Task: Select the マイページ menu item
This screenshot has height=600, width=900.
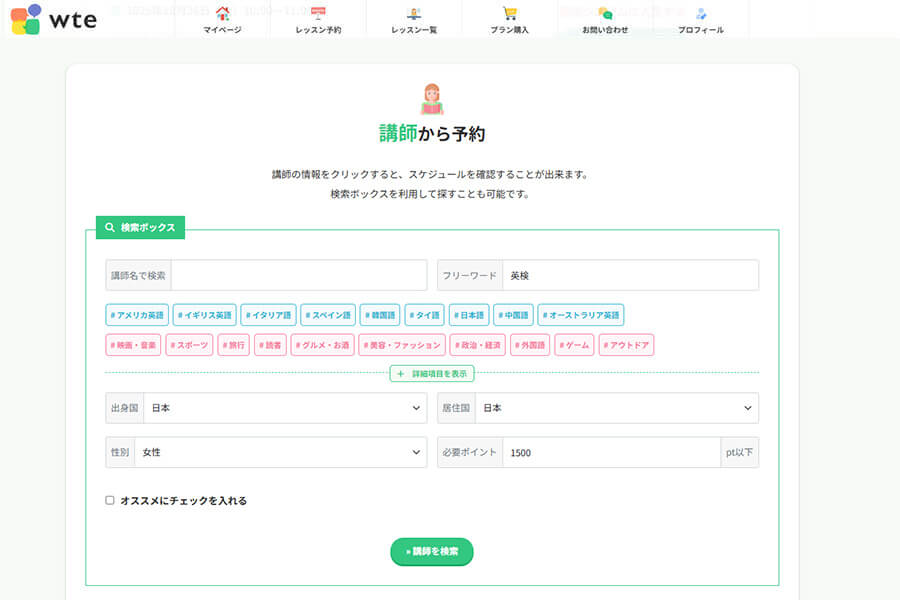Action: coord(222,29)
